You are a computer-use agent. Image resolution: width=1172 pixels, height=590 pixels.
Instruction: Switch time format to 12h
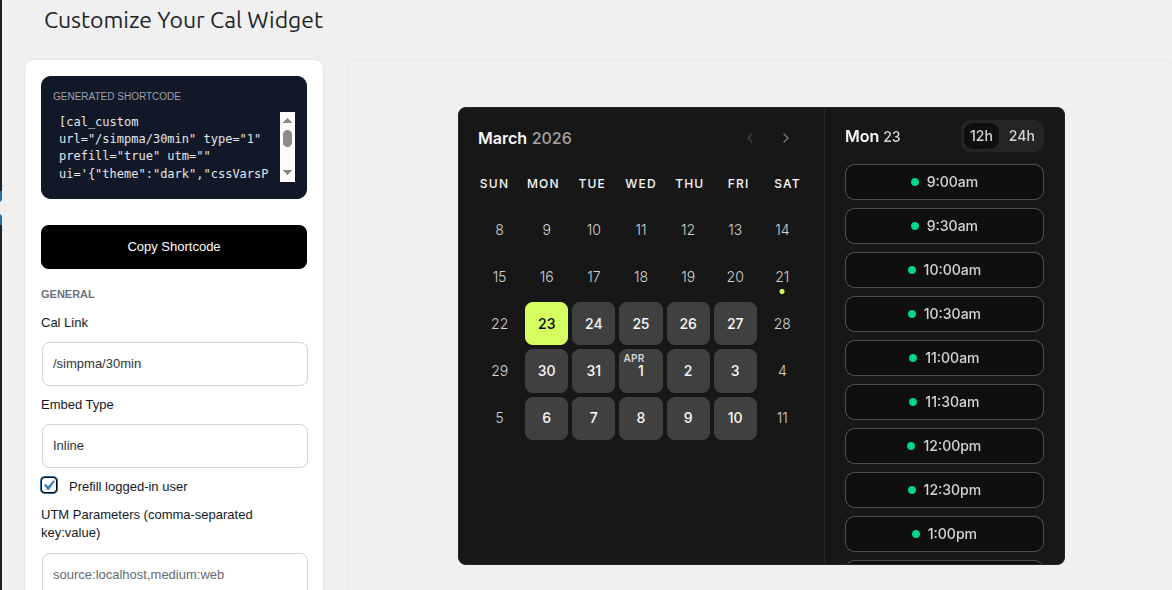[x=981, y=136]
